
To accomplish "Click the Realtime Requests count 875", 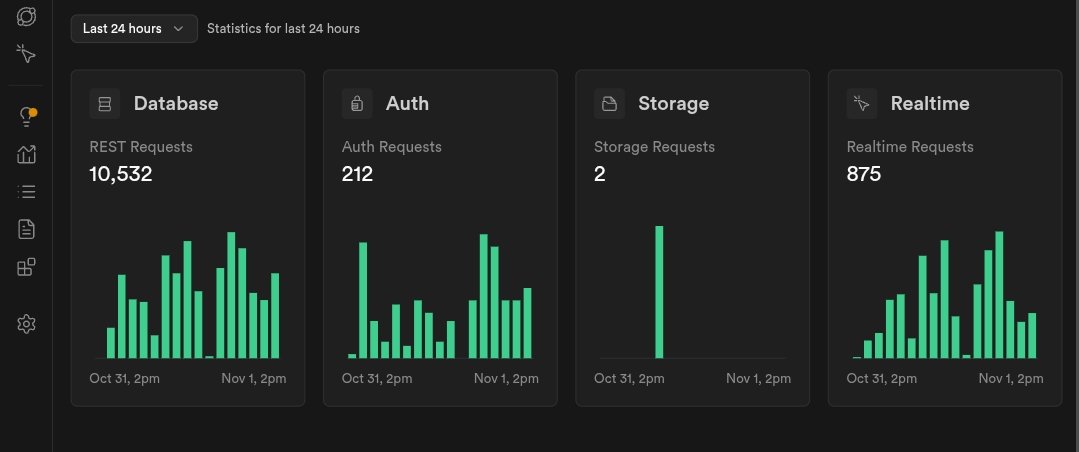I will [x=864, y=174].
